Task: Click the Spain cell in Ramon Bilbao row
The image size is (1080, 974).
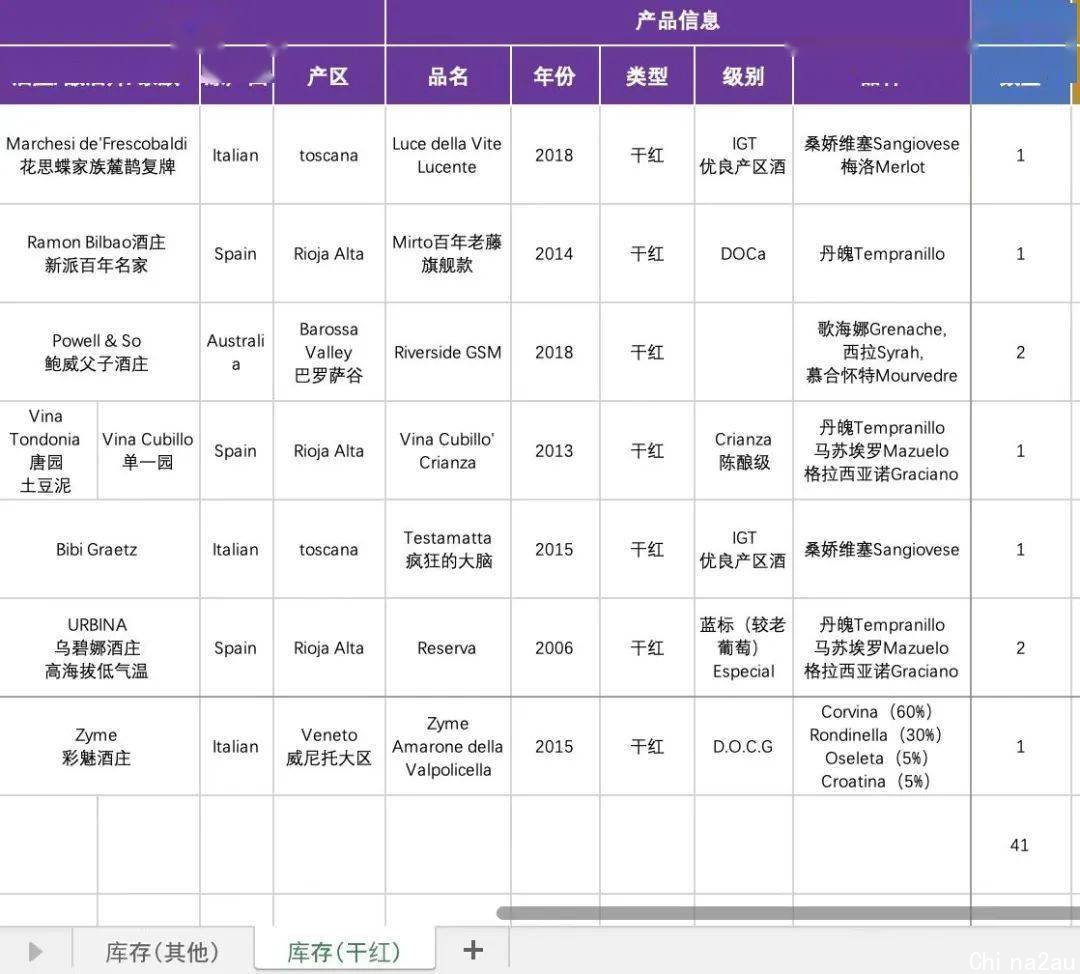Action: point(236,253)
